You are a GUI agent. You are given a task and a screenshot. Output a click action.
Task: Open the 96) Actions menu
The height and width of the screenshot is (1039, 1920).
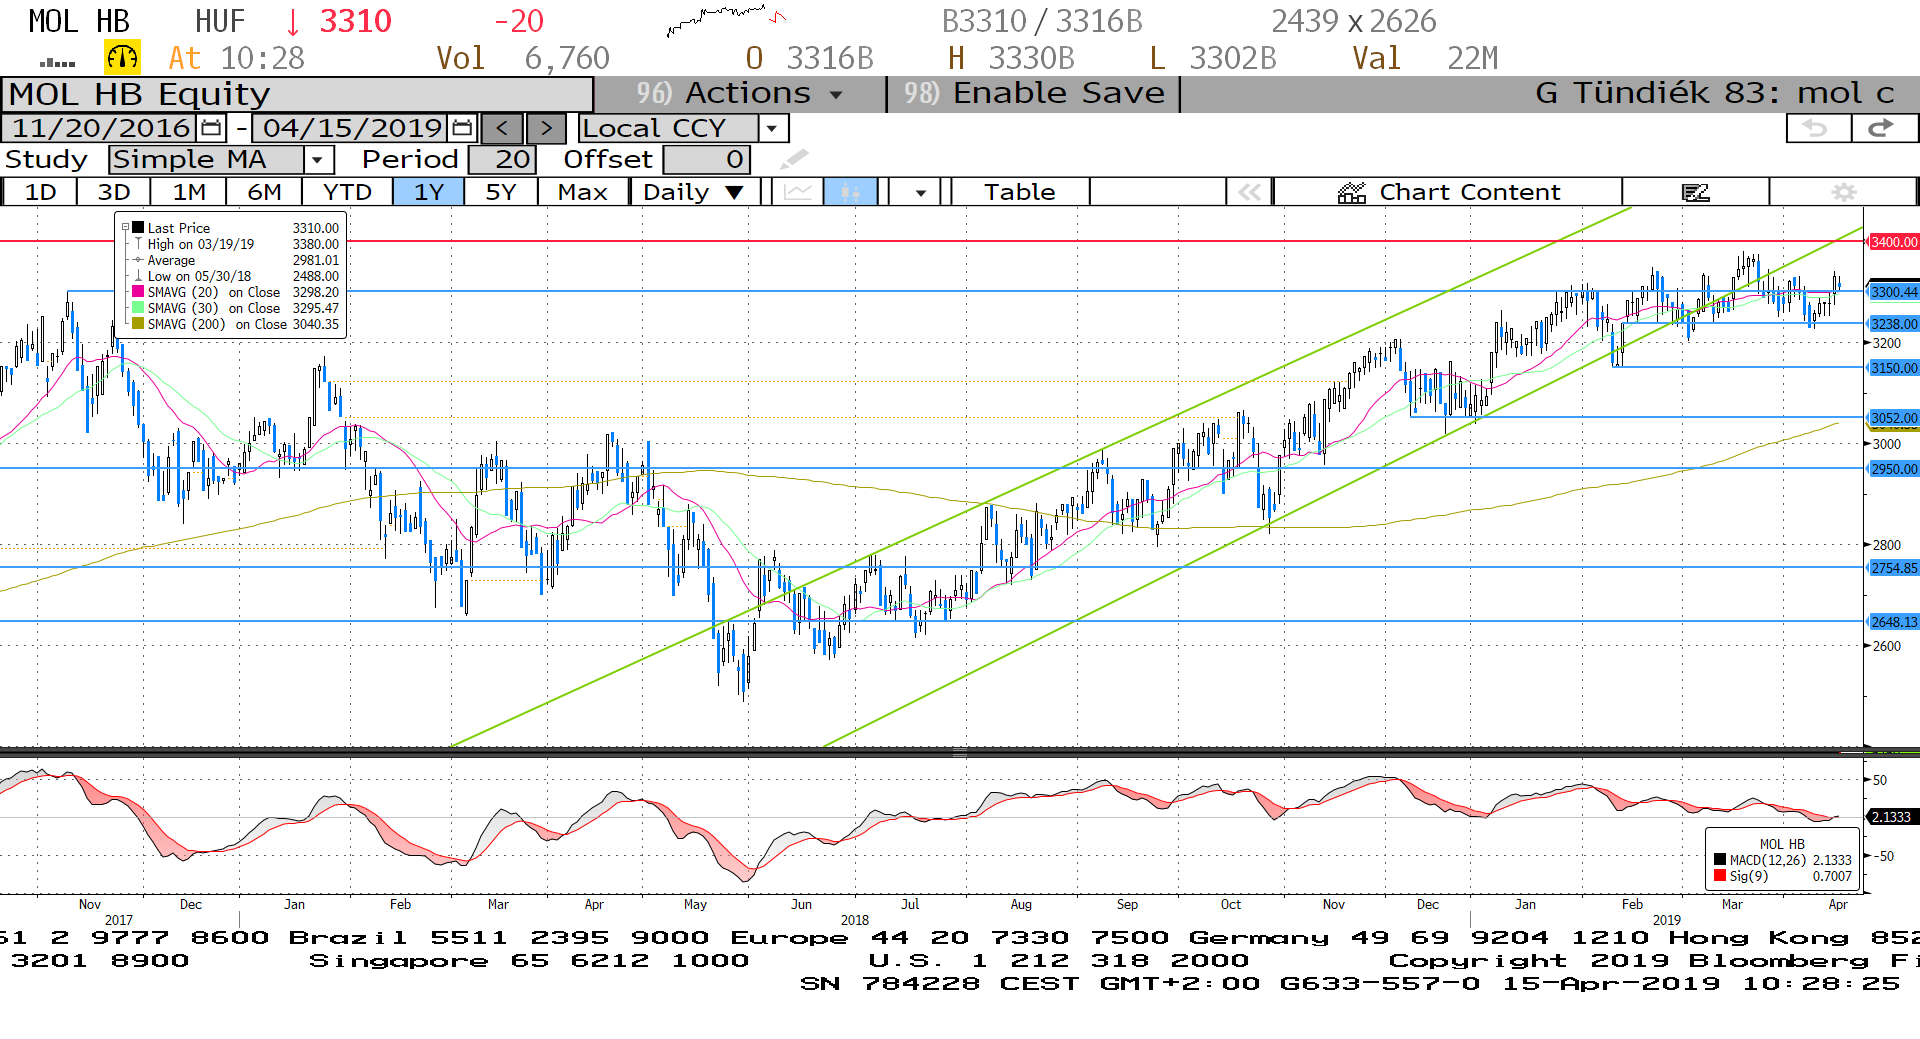point(740,94)
